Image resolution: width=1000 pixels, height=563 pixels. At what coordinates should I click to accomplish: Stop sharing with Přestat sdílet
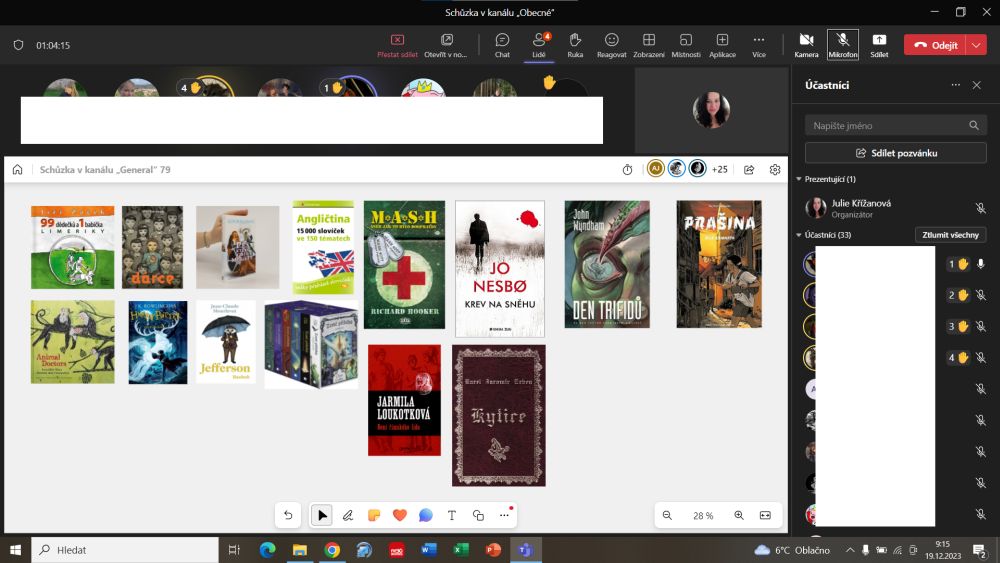[x=397, y=45]
